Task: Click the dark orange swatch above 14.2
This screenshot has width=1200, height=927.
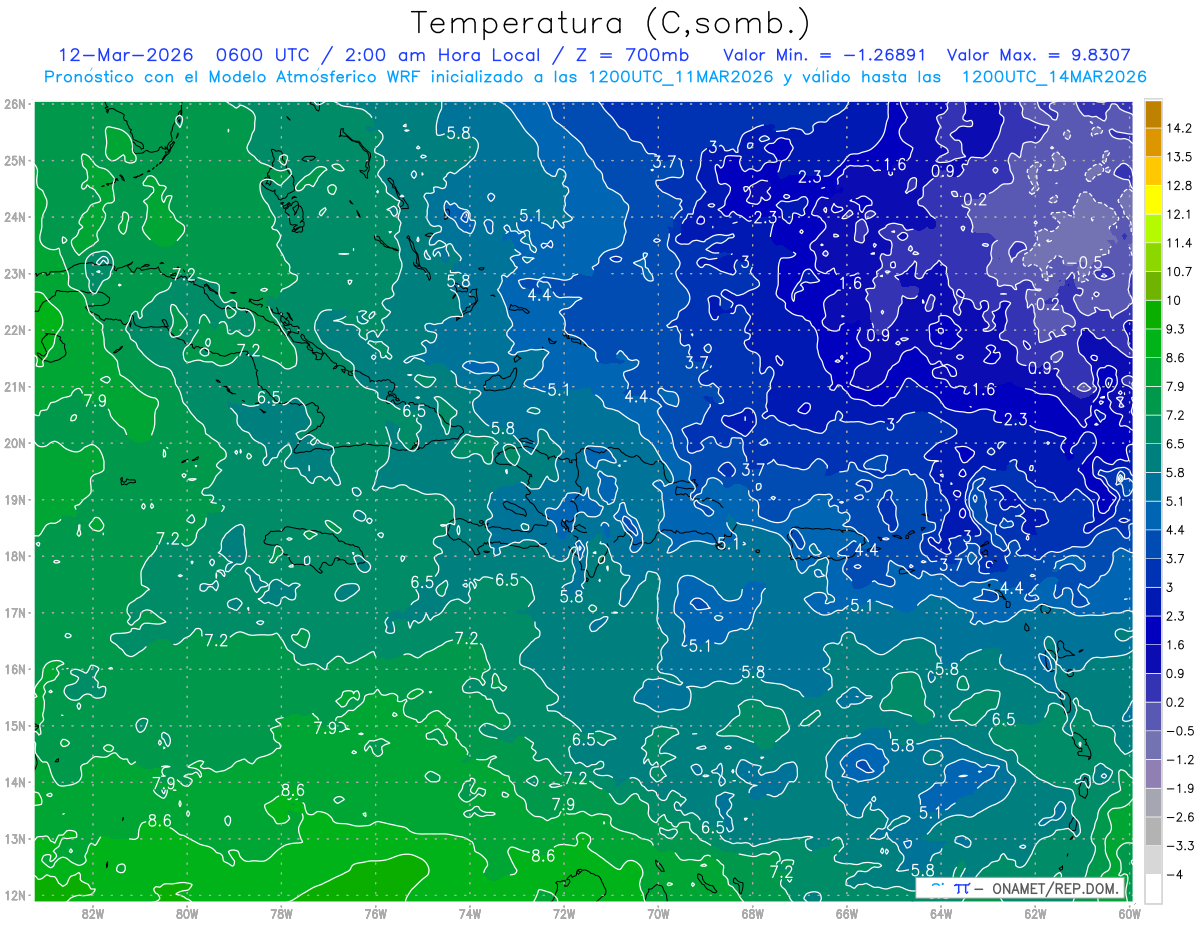Action: pos(1153,114)
